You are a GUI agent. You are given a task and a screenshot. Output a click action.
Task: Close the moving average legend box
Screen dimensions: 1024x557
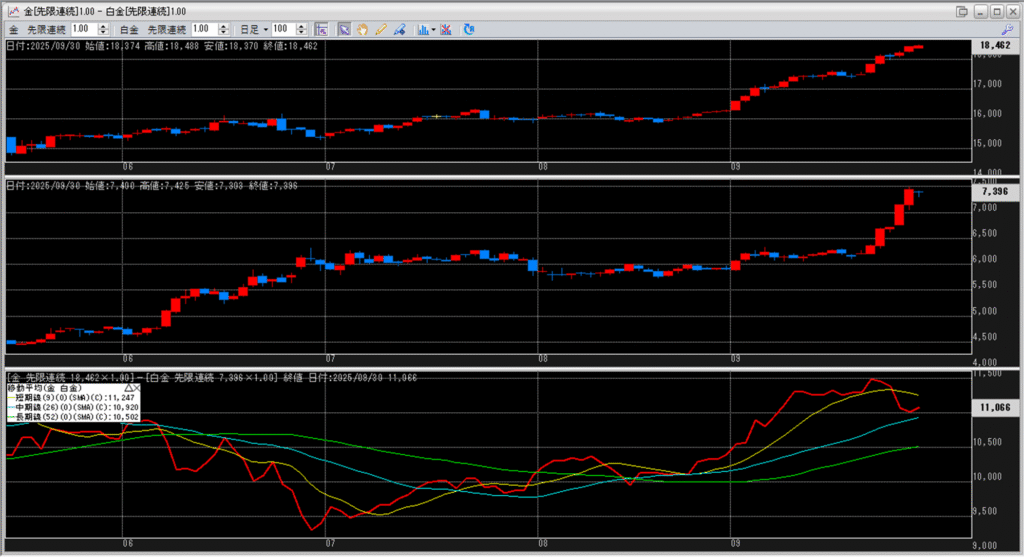tap(137, 386)
